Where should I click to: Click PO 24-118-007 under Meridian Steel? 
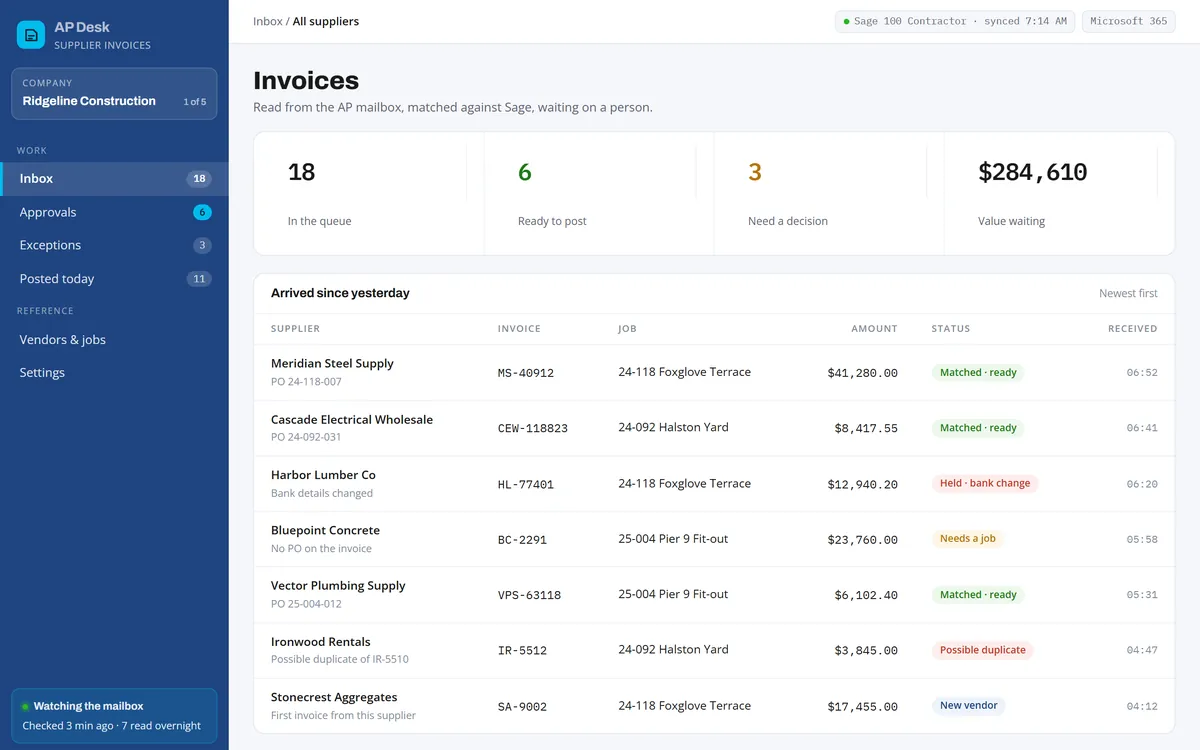click(x=306, y=382)
